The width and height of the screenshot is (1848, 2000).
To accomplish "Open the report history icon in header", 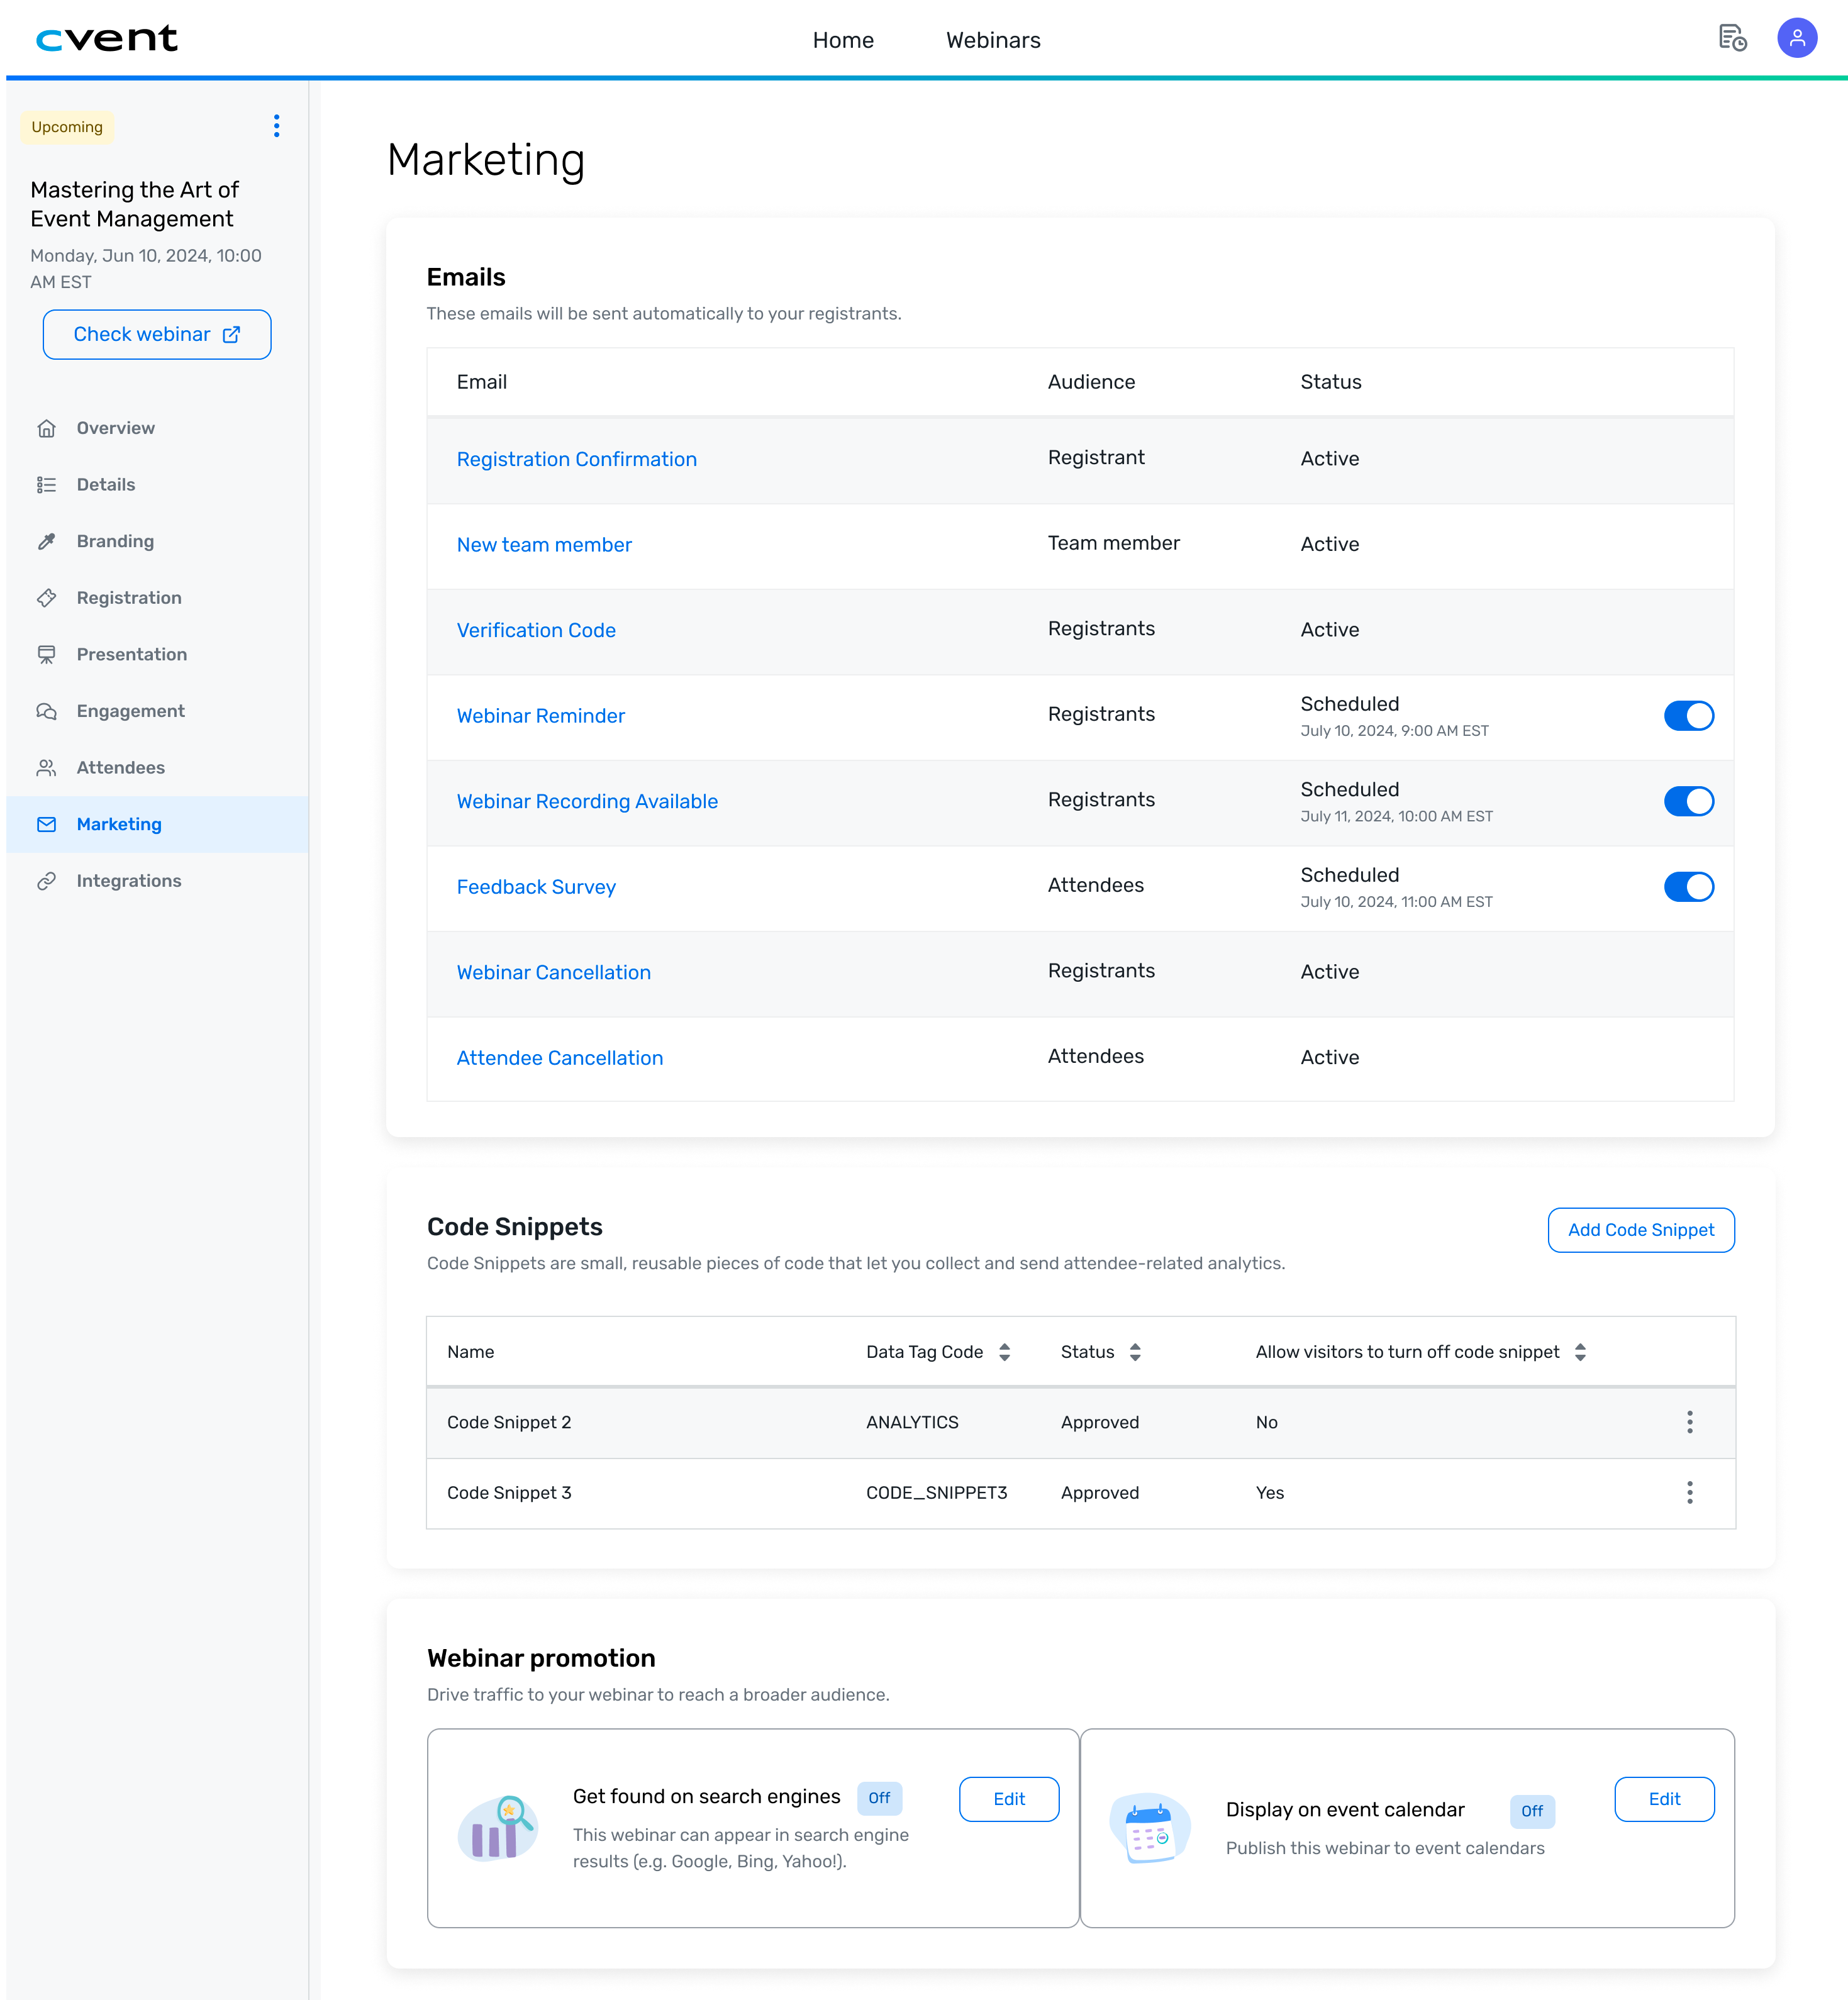I will coord(1732,38).
